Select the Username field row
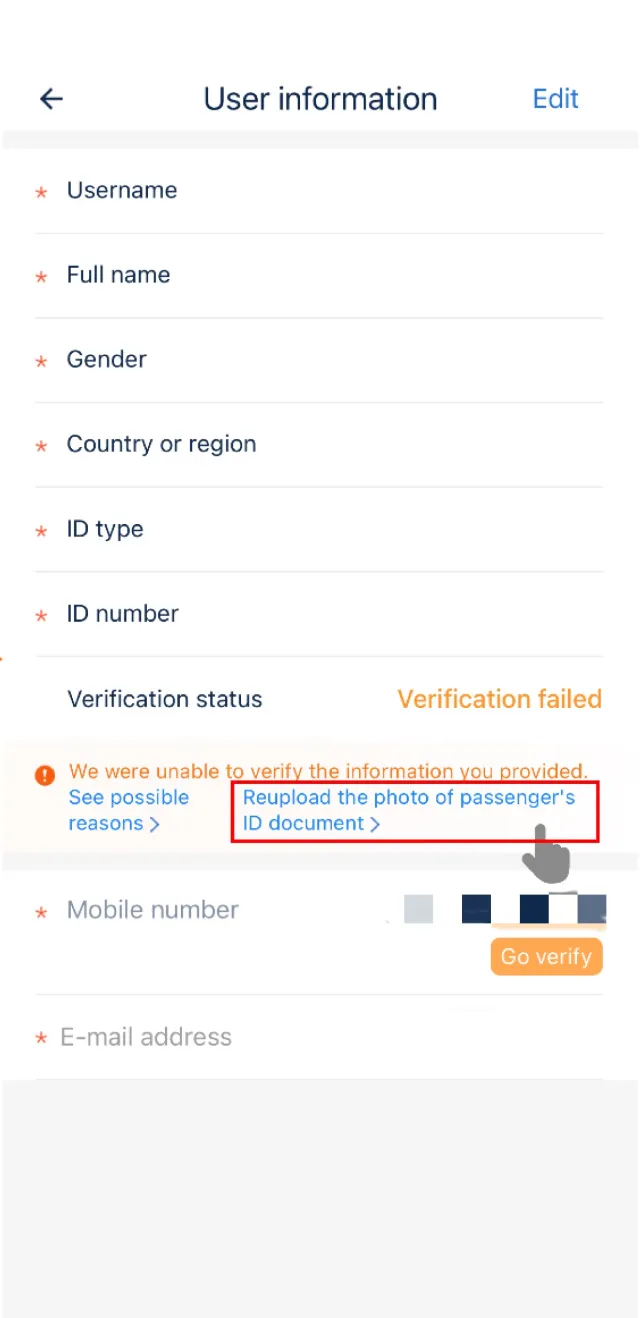Image resolution: width=640 pixels, height=1318 pixels. click(x=319, y=191)
